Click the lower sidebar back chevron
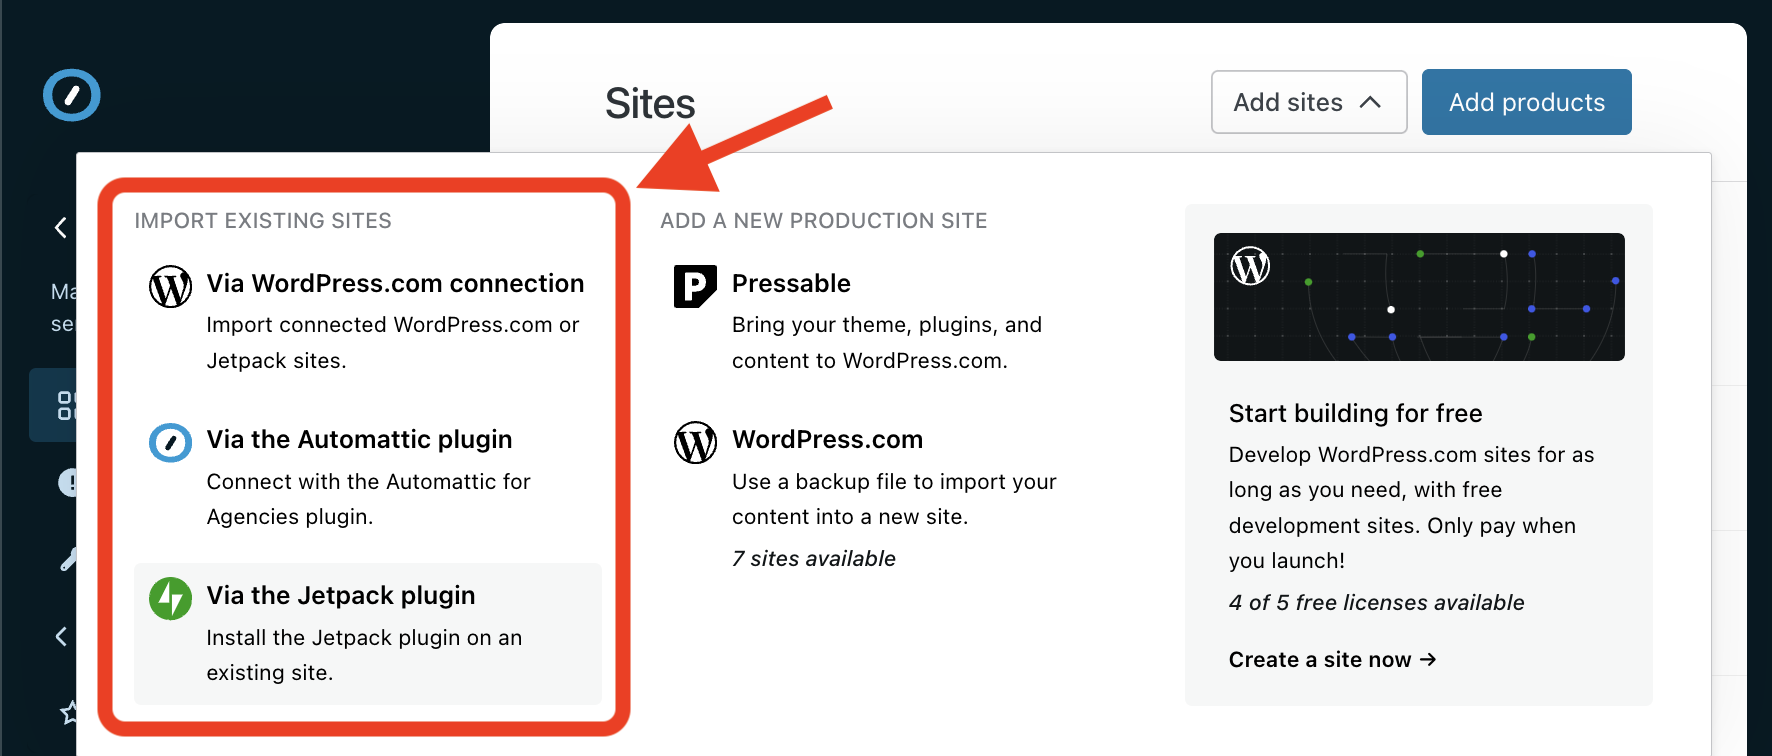The height and width of the screenshot is (756, 1772). click(61, 636)
